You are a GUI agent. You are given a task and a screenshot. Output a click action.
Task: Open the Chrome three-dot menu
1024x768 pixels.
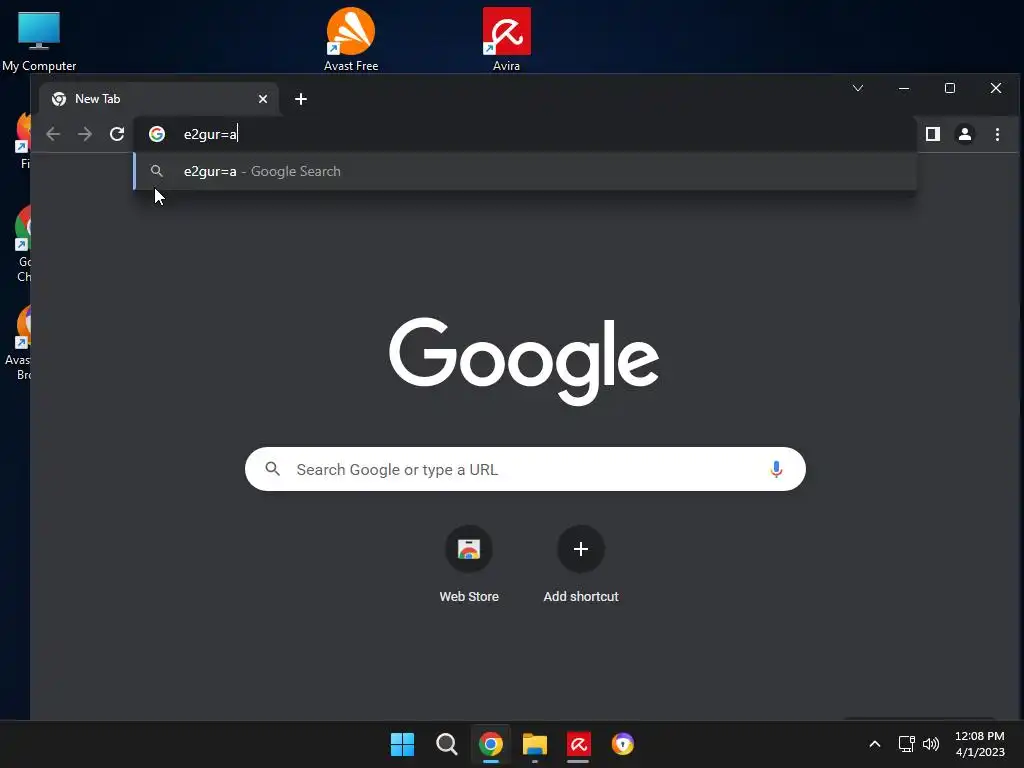[x=997, y=134]
